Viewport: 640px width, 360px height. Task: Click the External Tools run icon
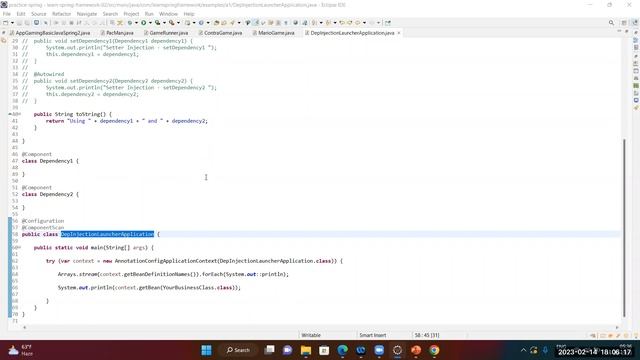coord(172,23)
